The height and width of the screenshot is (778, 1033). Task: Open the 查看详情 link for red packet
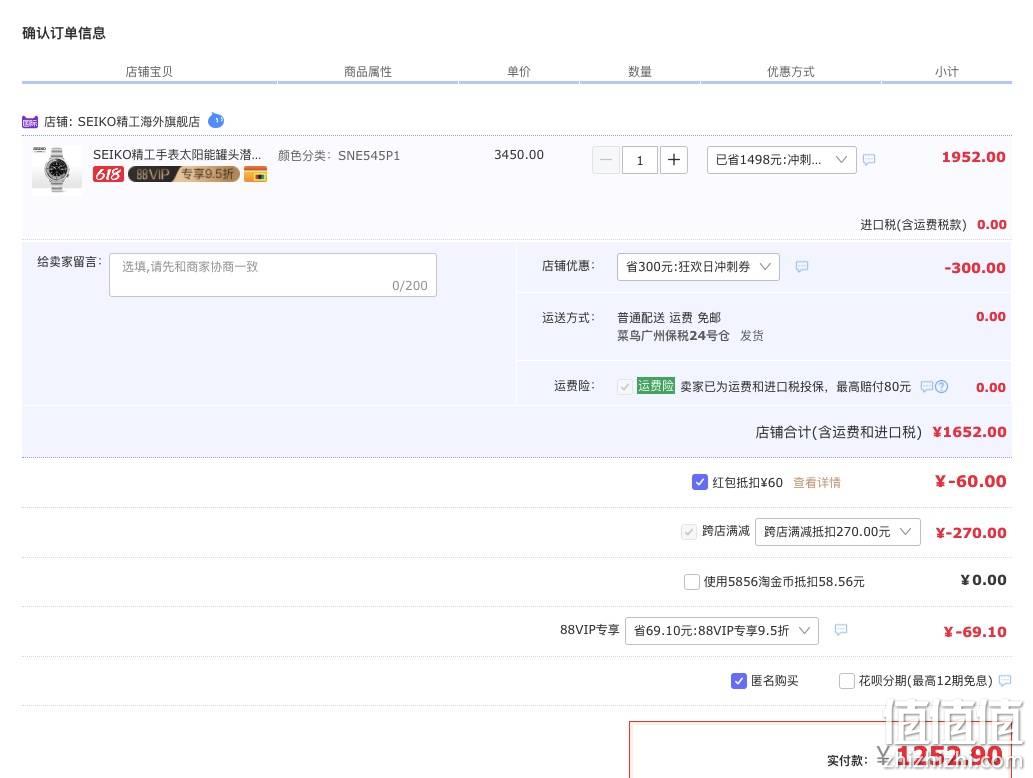[x=816, y=483]
